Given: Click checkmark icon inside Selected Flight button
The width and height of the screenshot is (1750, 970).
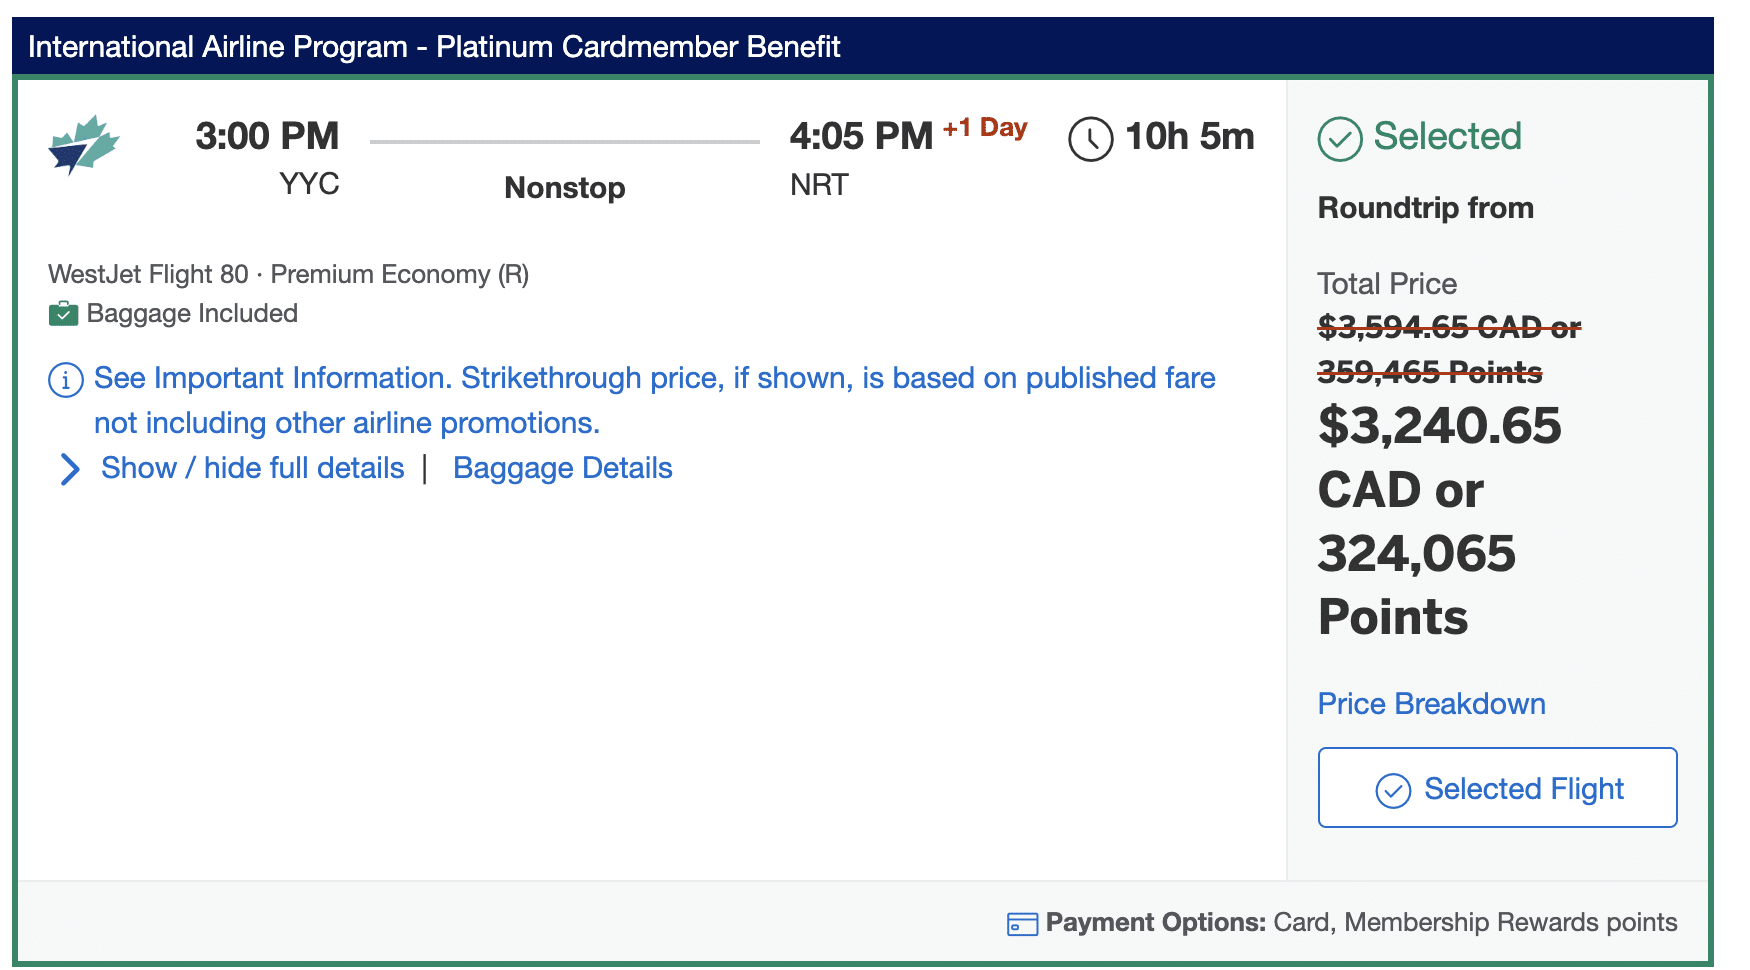Looking at the screenshot, I should pyautogui.click(x=1392, y=790).
